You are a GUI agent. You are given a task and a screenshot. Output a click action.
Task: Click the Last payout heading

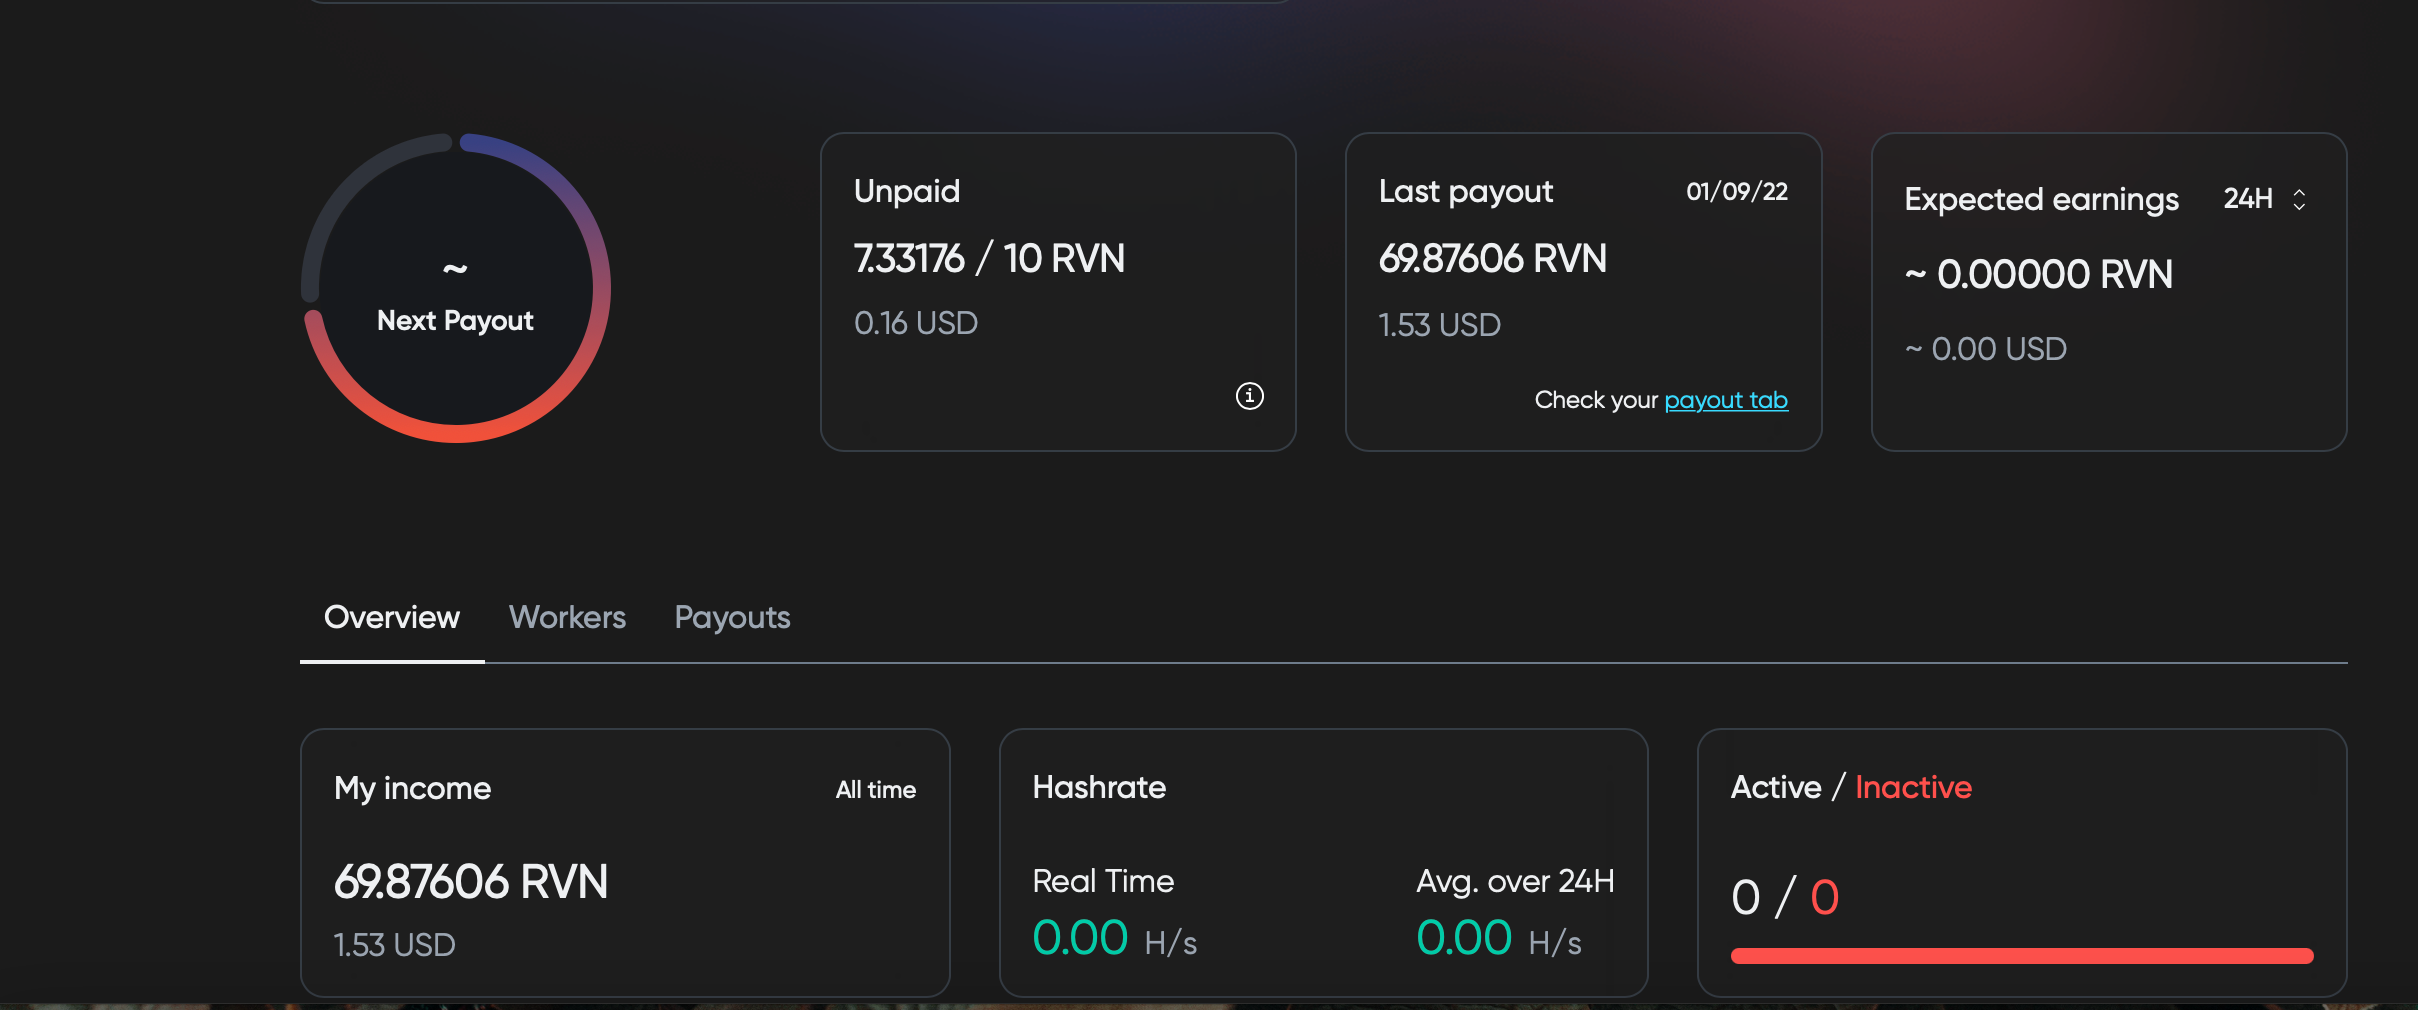[x=1466, y=191]
